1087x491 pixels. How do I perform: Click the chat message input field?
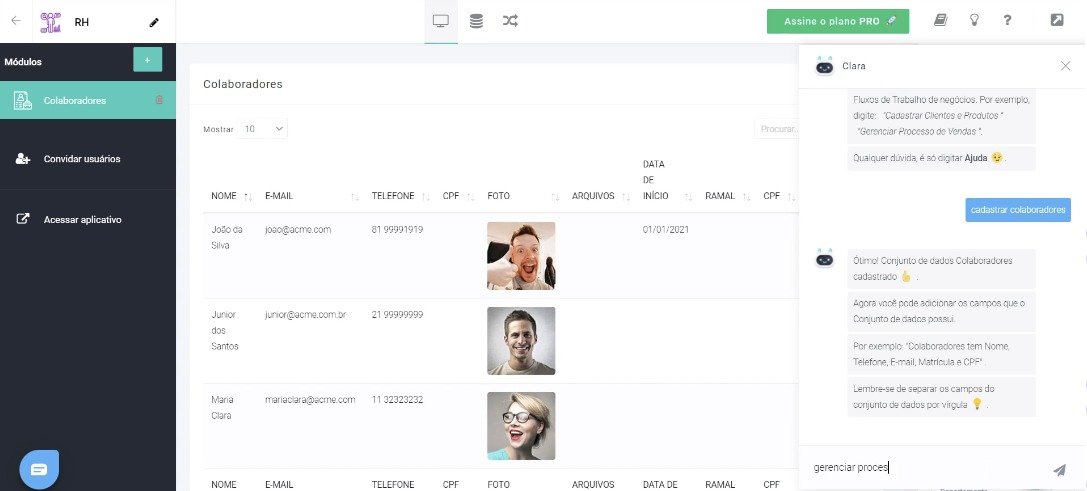[929, 467]
